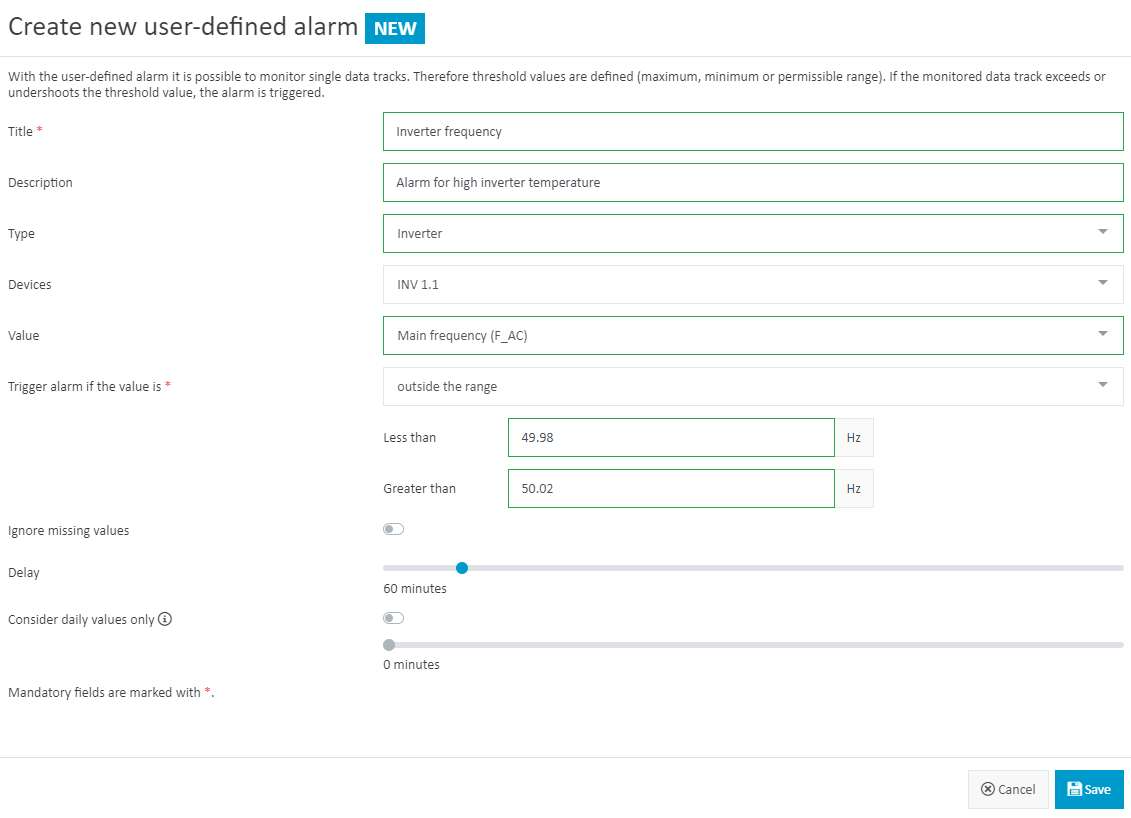Toggle the Ignore missing values switch
The image size is (1131, 818).
[x=393, y=529]
